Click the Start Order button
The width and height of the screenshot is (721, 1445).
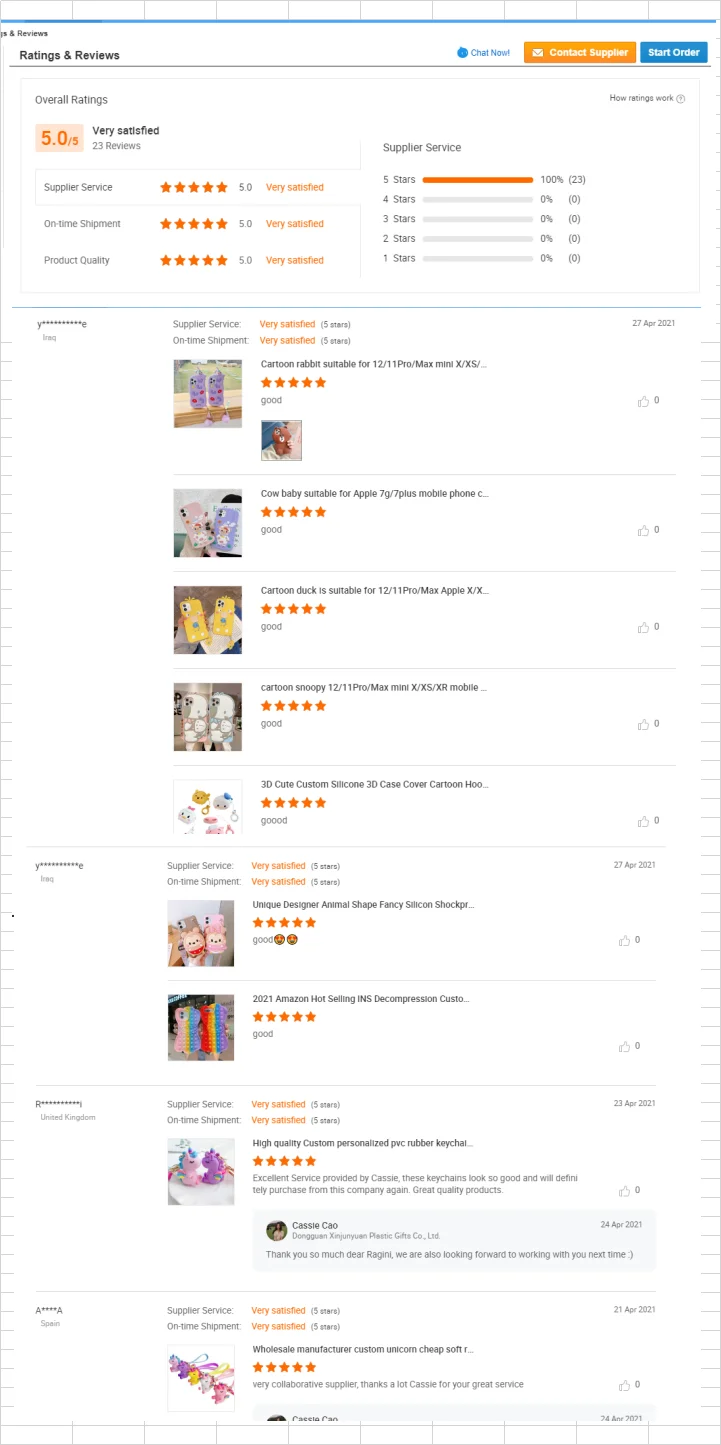tap(674, 53)
